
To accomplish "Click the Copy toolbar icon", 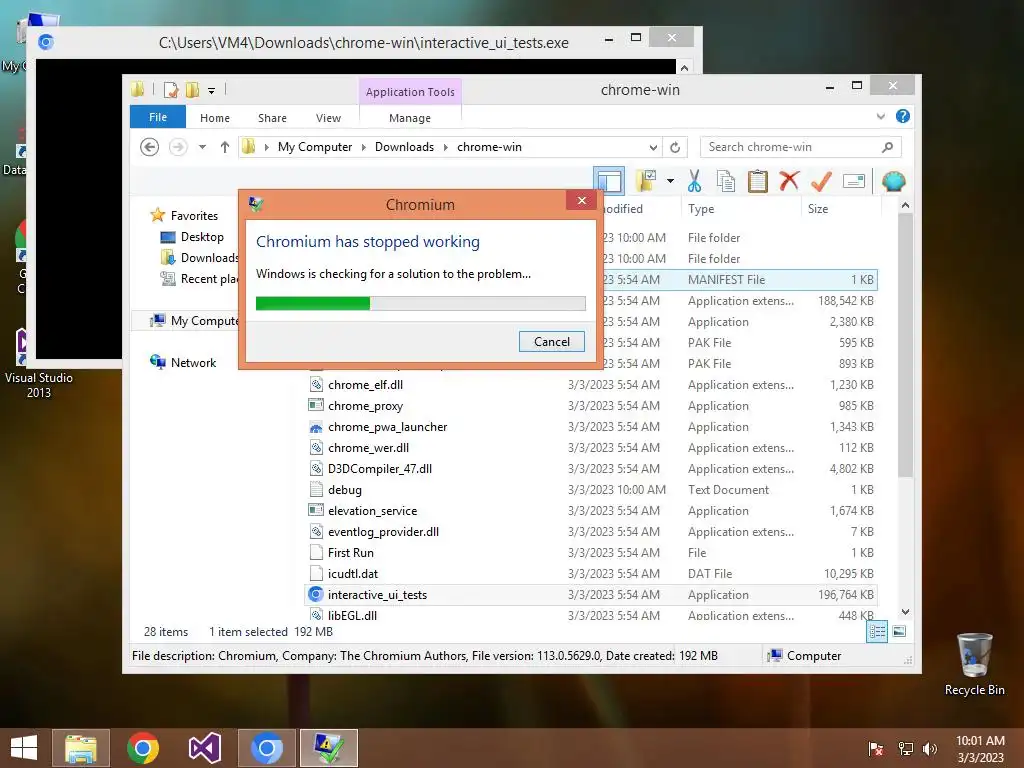I will click(726, 181).
